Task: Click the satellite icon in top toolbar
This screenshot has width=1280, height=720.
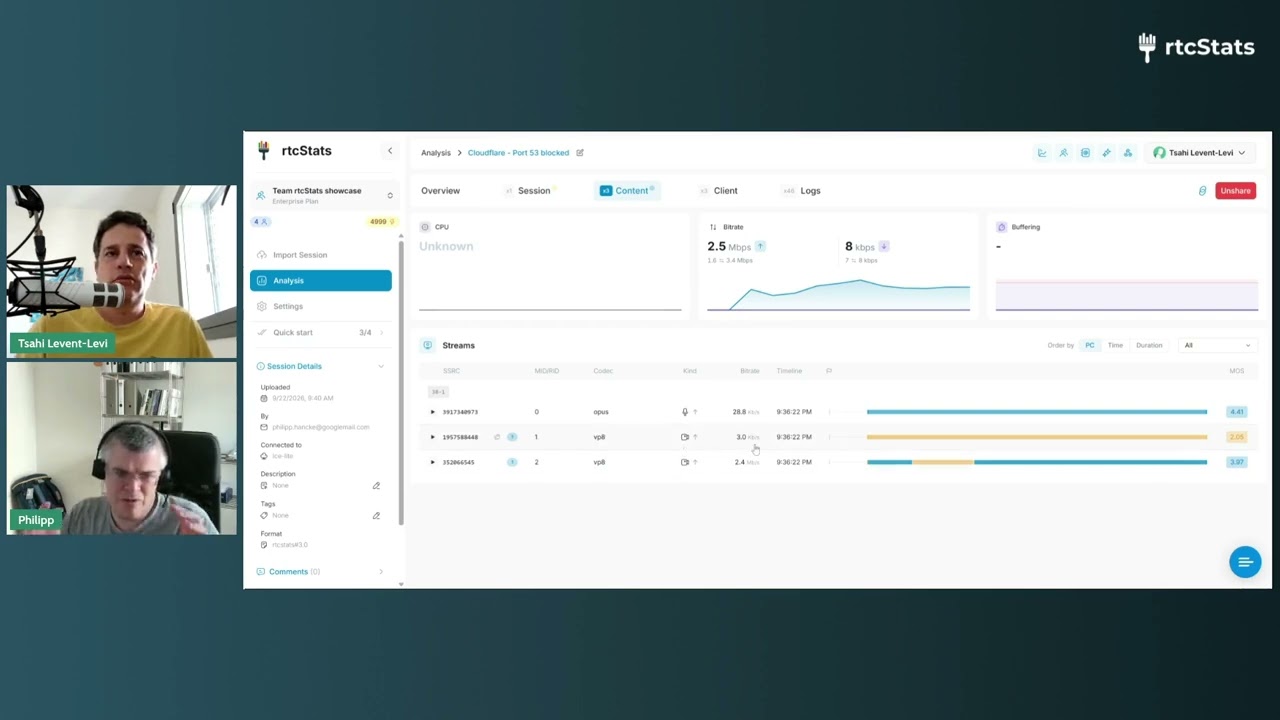Action: [x=1106, y=153]
